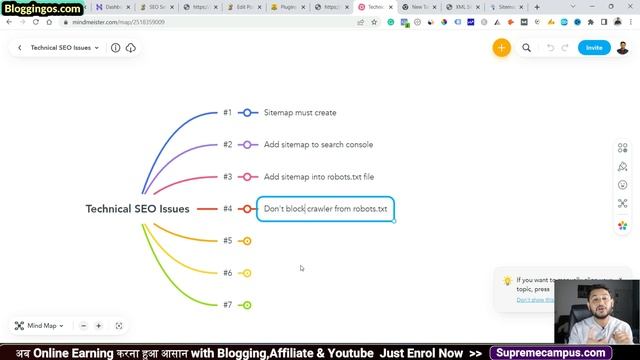Open the Grammarly green extension icon
Image resolution: width=640 pixels, height=360 pixels.
click(391, 22)
